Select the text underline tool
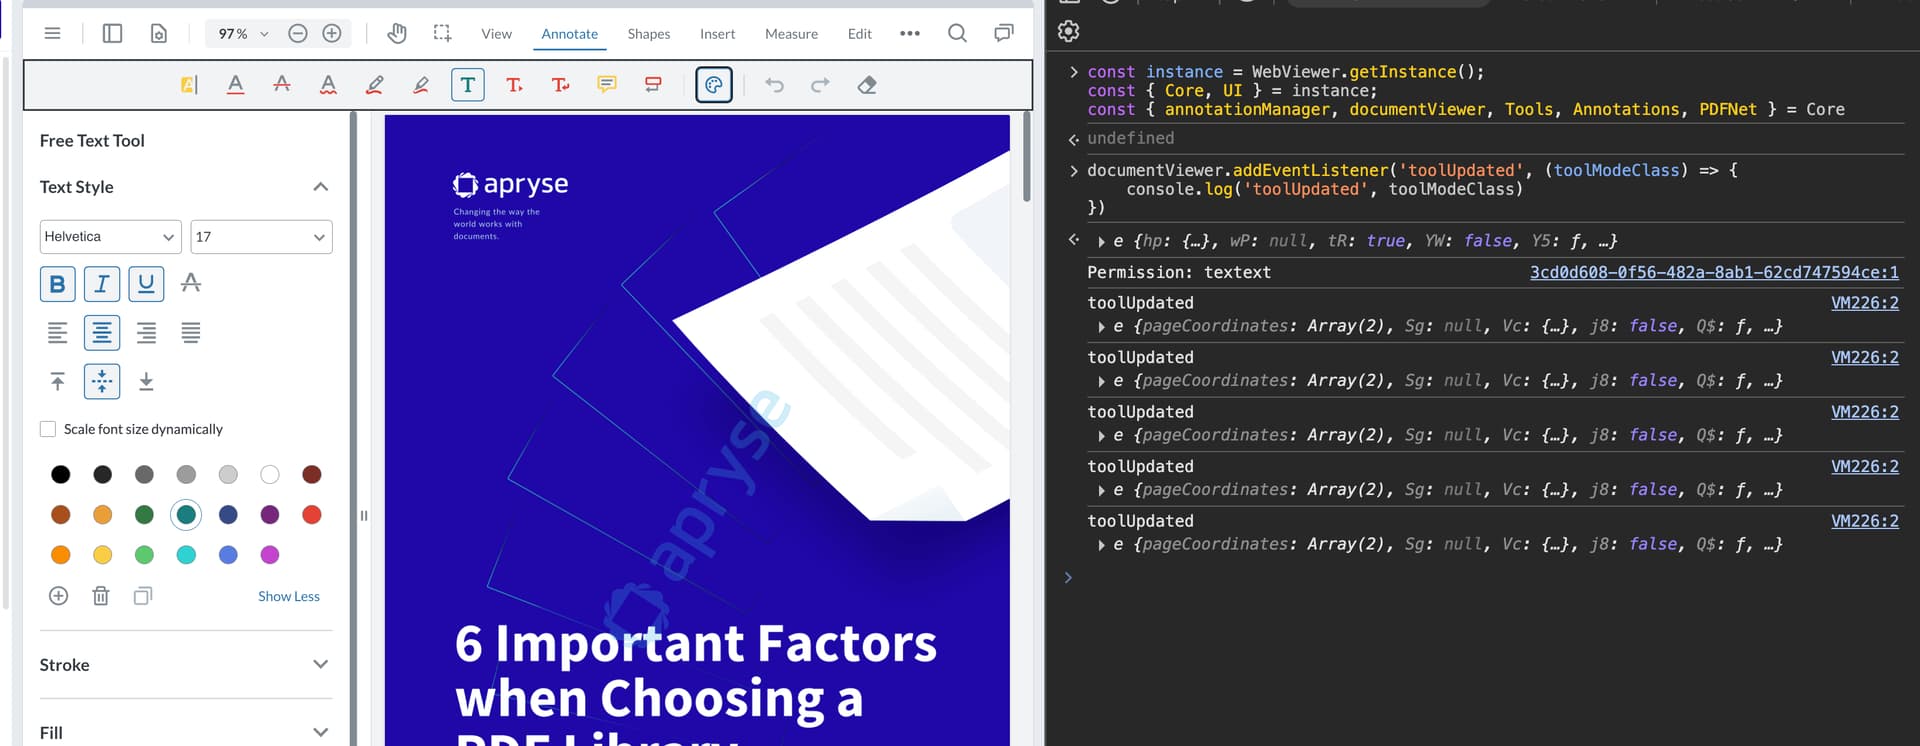The image size is (1920, 746). [x=235, y=85]
